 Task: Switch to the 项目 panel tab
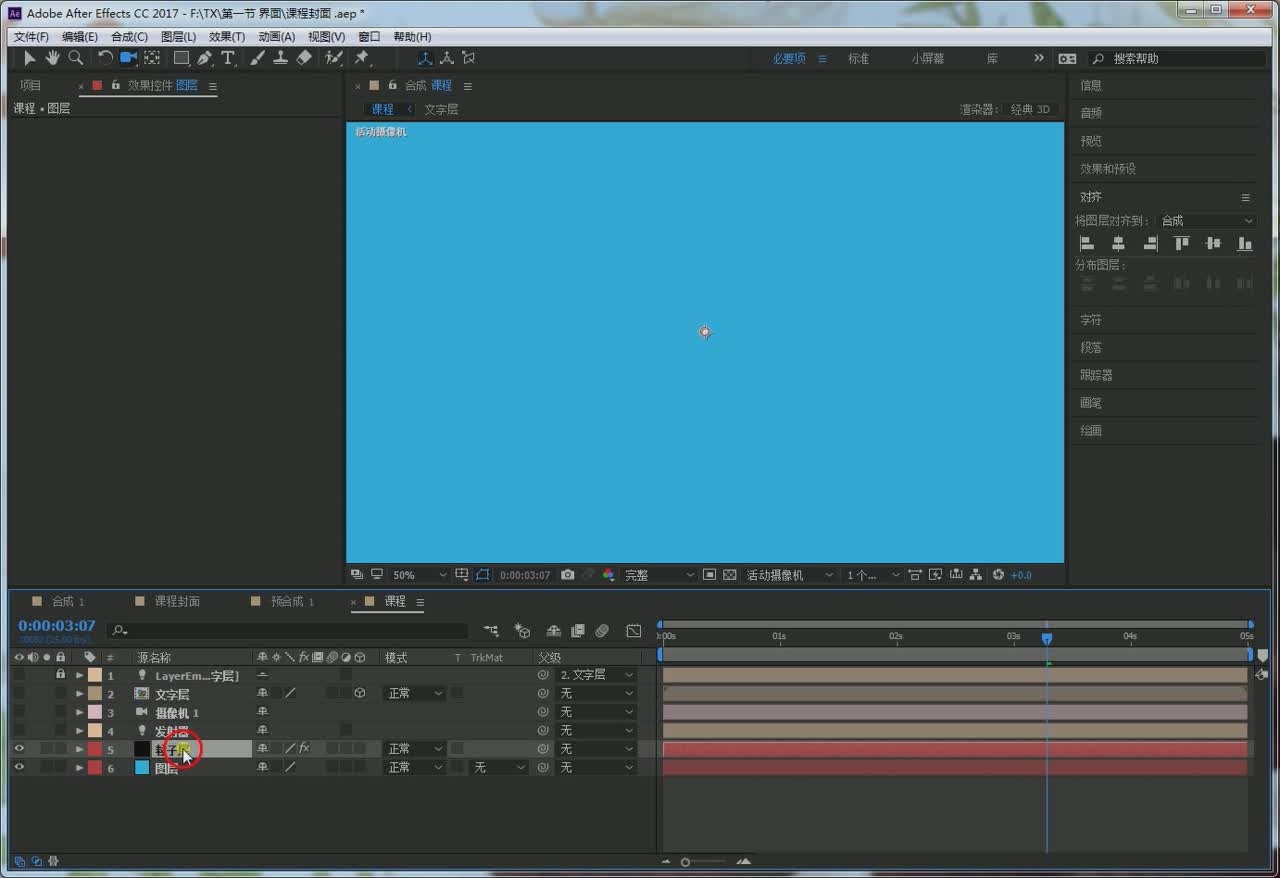pos(31,86)
